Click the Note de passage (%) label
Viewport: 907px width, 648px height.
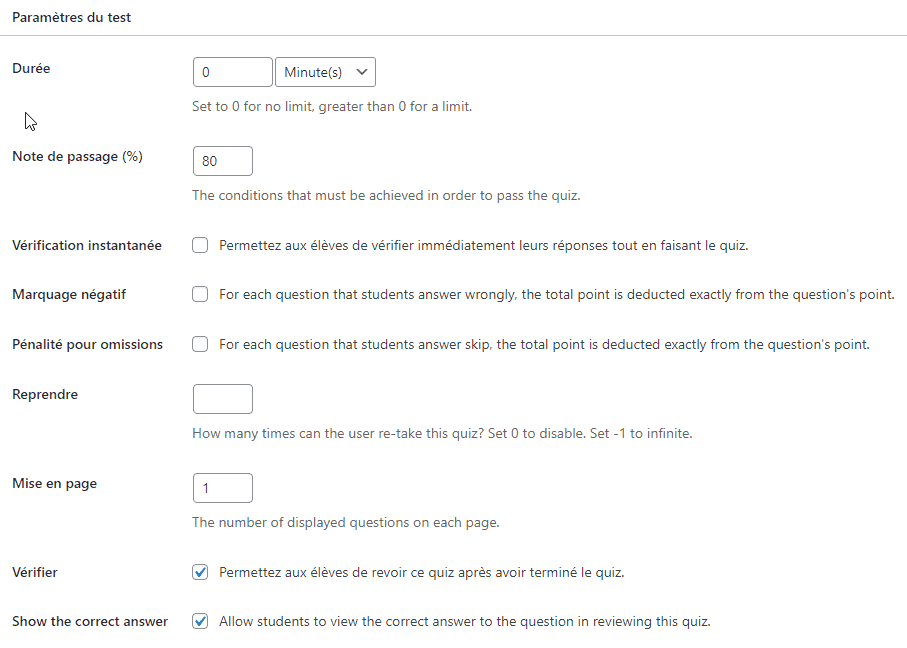click(76, 156)
